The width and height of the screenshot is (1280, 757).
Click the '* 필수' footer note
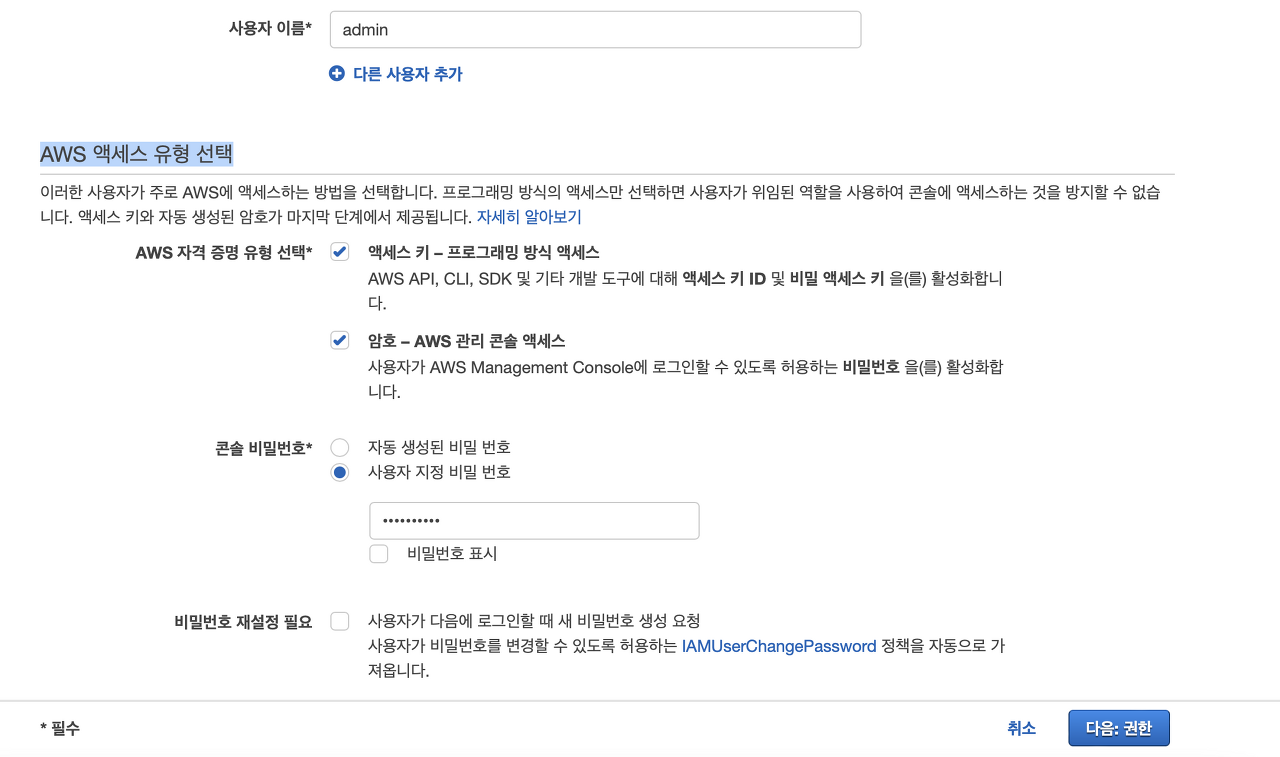60,728
